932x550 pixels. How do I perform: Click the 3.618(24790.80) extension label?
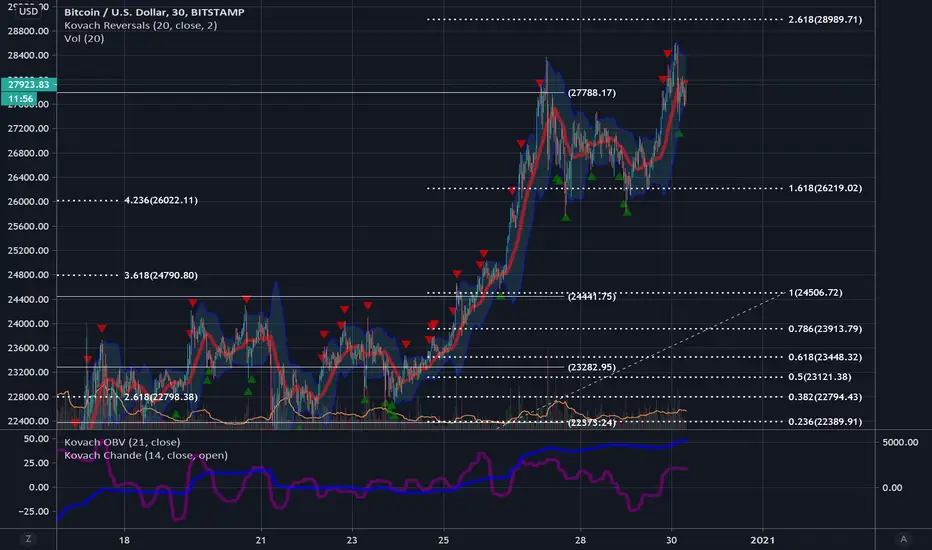pyautogui.click(x=160, y=275)
